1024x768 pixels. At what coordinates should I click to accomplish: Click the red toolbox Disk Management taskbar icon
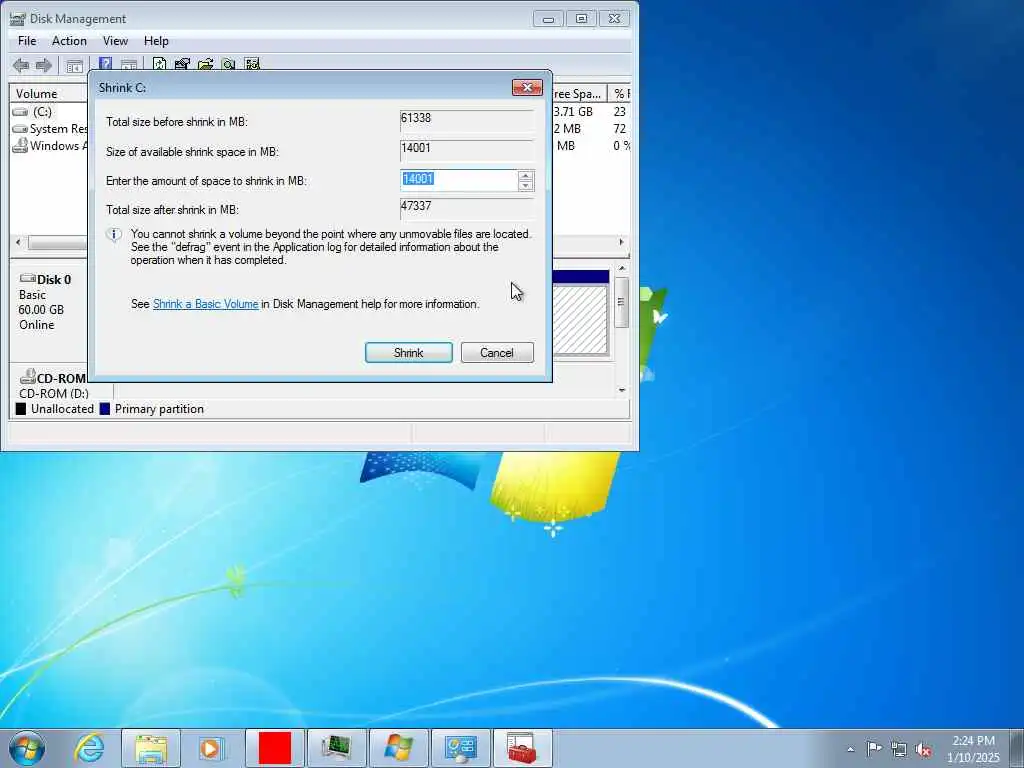coord(522,748)
